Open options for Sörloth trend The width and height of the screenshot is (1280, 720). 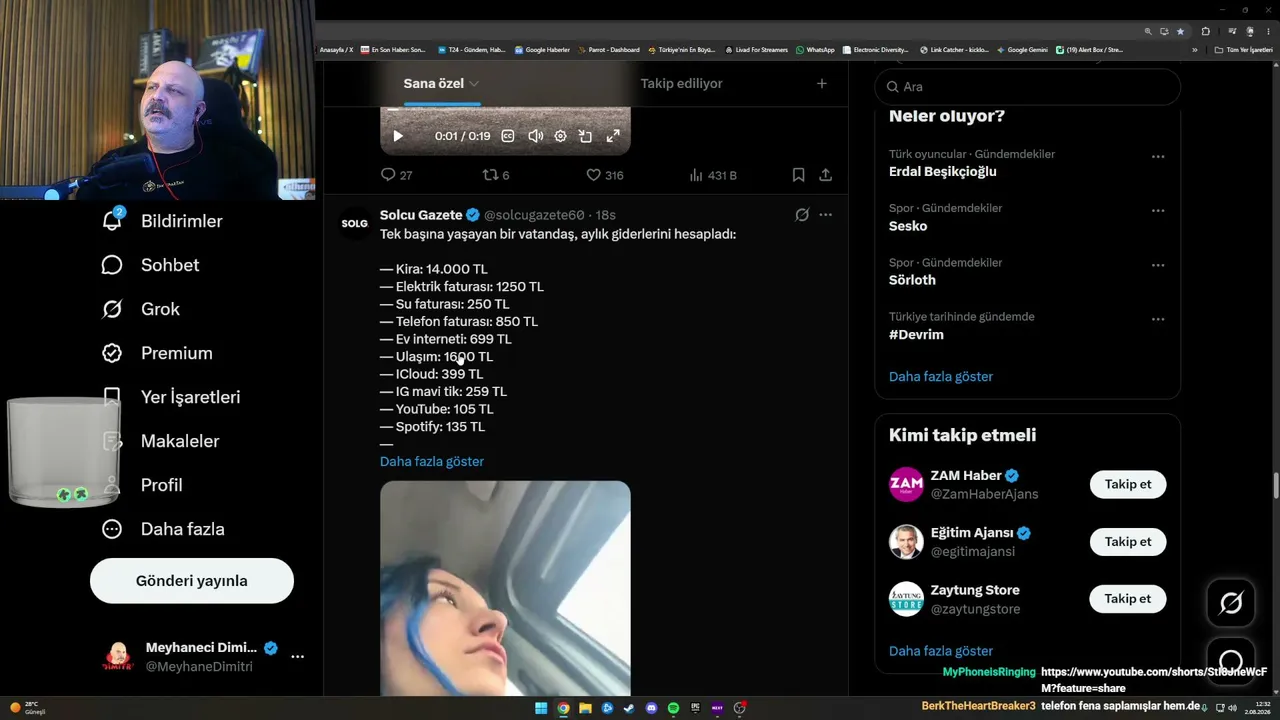tap(1158, 265)
